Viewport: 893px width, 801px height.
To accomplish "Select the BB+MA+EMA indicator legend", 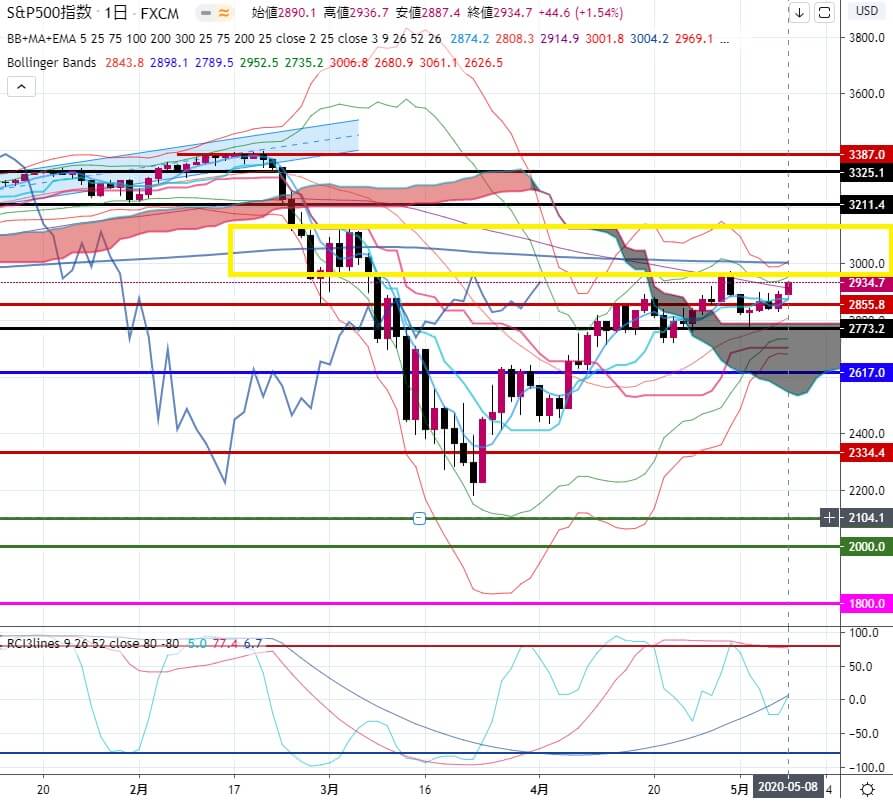I will point(224,39).
